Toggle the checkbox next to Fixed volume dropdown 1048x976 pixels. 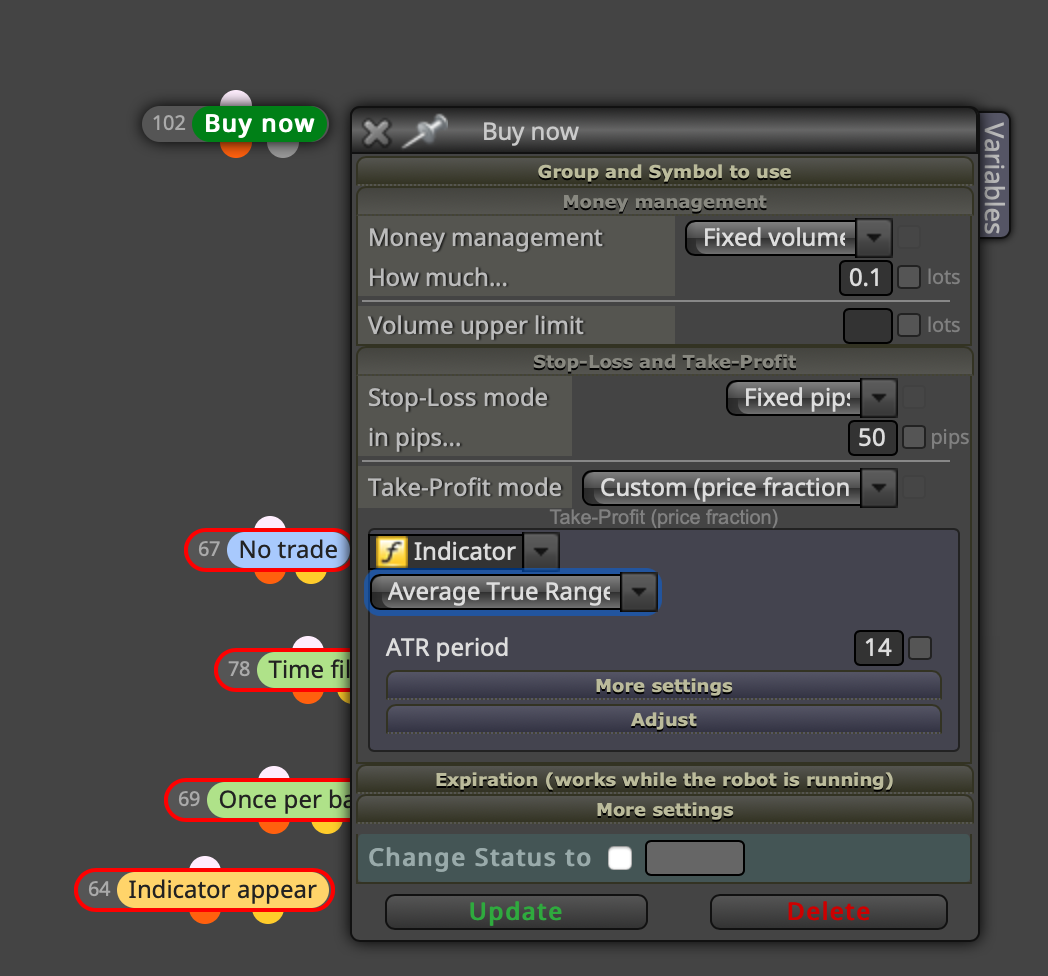909,237
